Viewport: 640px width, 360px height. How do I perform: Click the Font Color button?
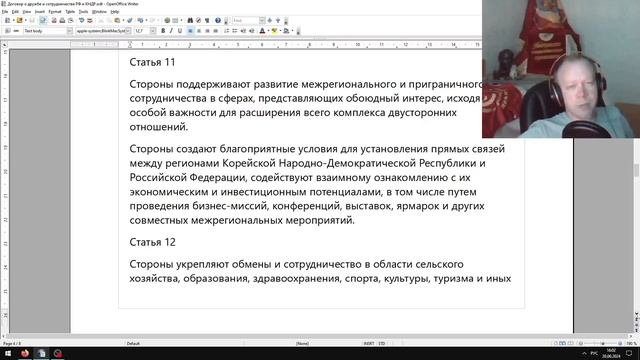262,31
